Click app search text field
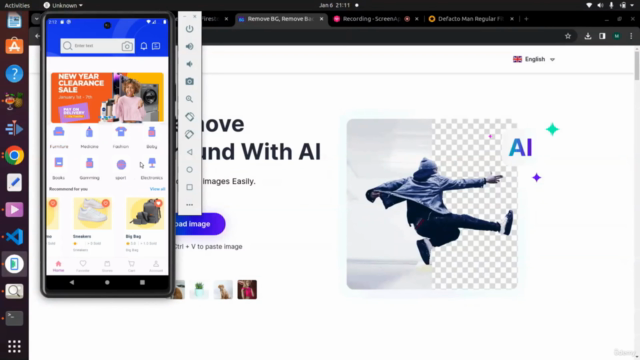The height and width of the screenshot is (360, 640). point(97,46)
